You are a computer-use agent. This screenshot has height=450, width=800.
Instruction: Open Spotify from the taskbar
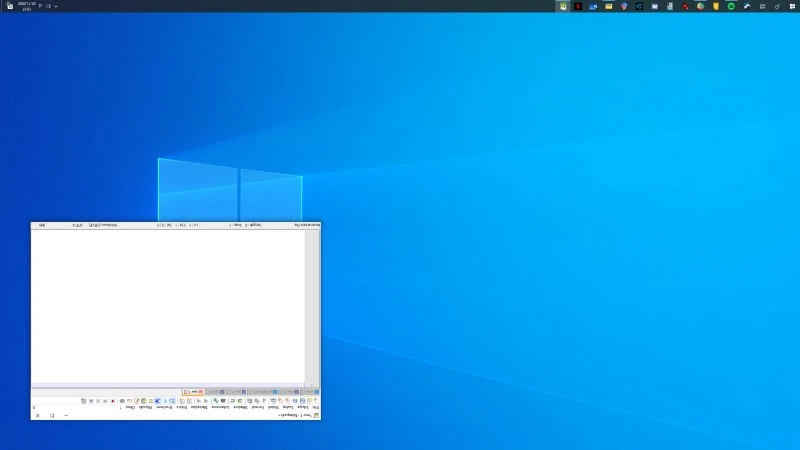tap(731, 6)
